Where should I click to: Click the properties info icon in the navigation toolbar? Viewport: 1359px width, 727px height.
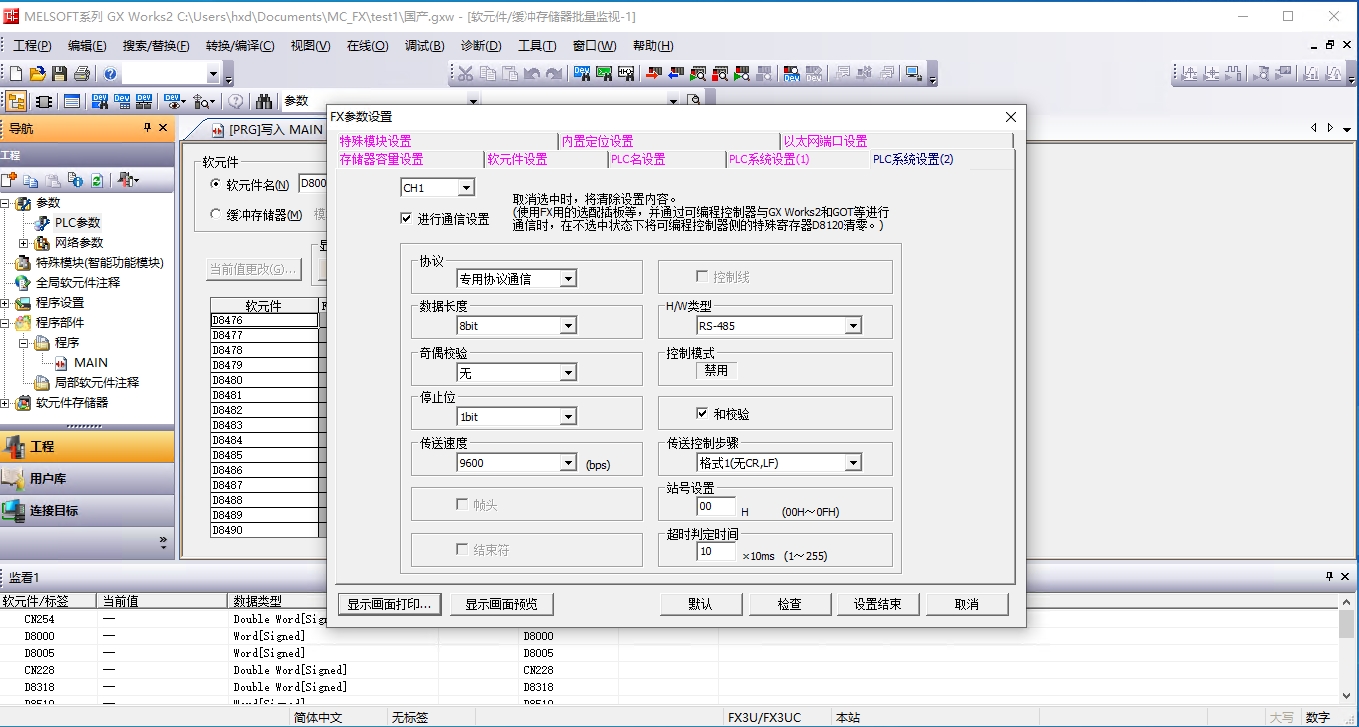(75, 180)
